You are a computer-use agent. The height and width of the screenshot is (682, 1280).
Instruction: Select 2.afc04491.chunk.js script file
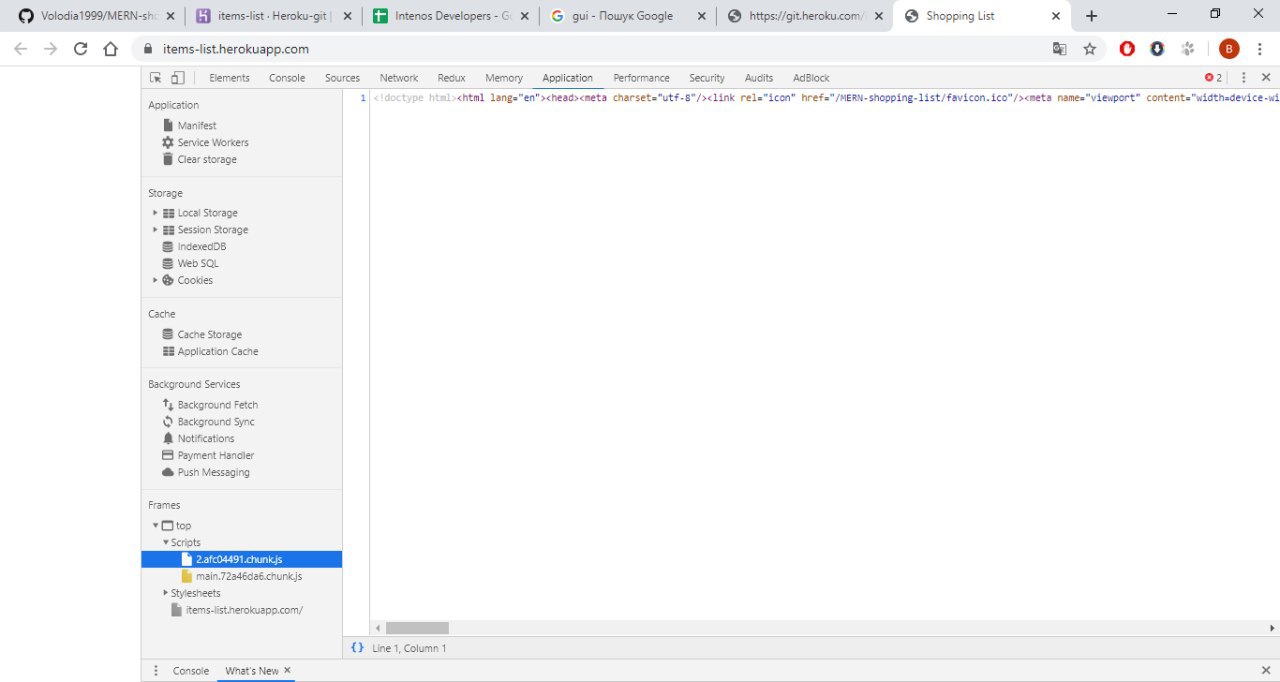click(x=241, y=560)
